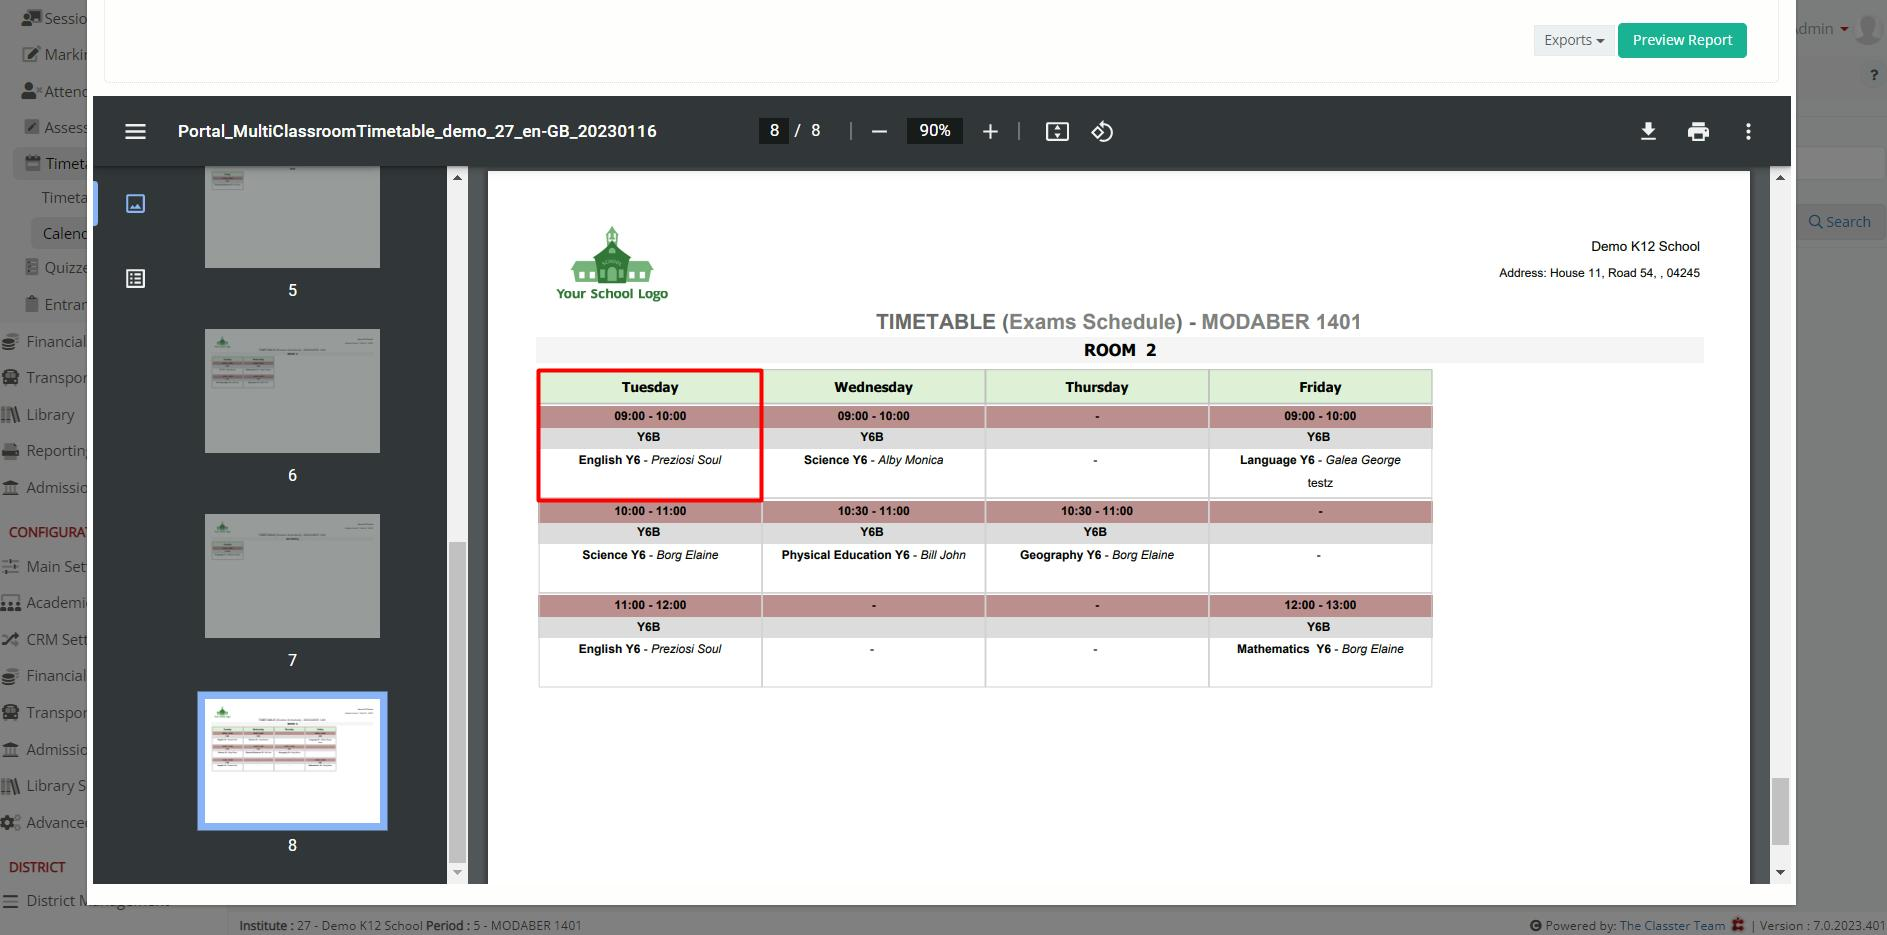This screenshot has height=935, width=1887.
Task: Print the timetable PDF
Action: coord(1698,131)
